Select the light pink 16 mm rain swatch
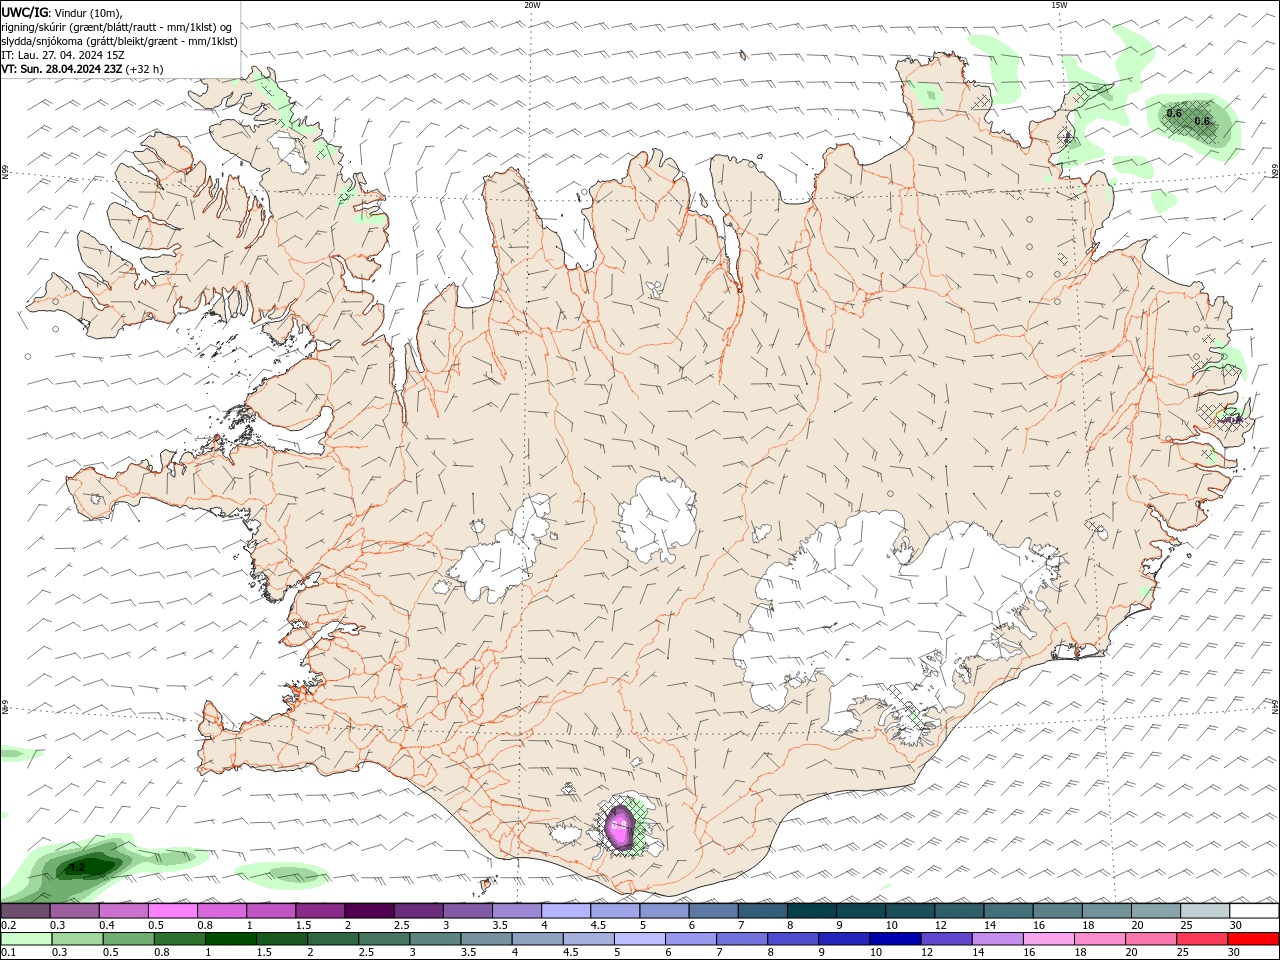The height and width of the screenshot is (960, 1280). coord(1049,939)
